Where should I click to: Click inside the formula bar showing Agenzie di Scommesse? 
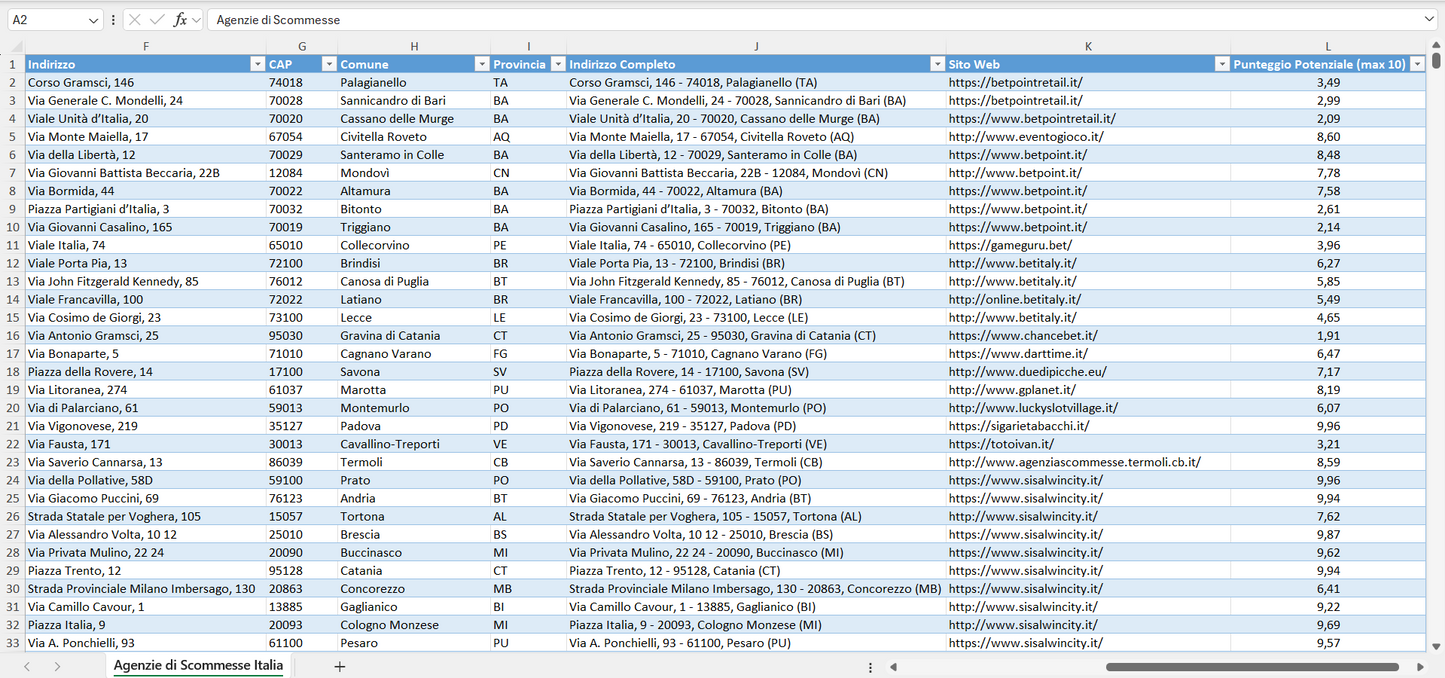click(400, 19)
